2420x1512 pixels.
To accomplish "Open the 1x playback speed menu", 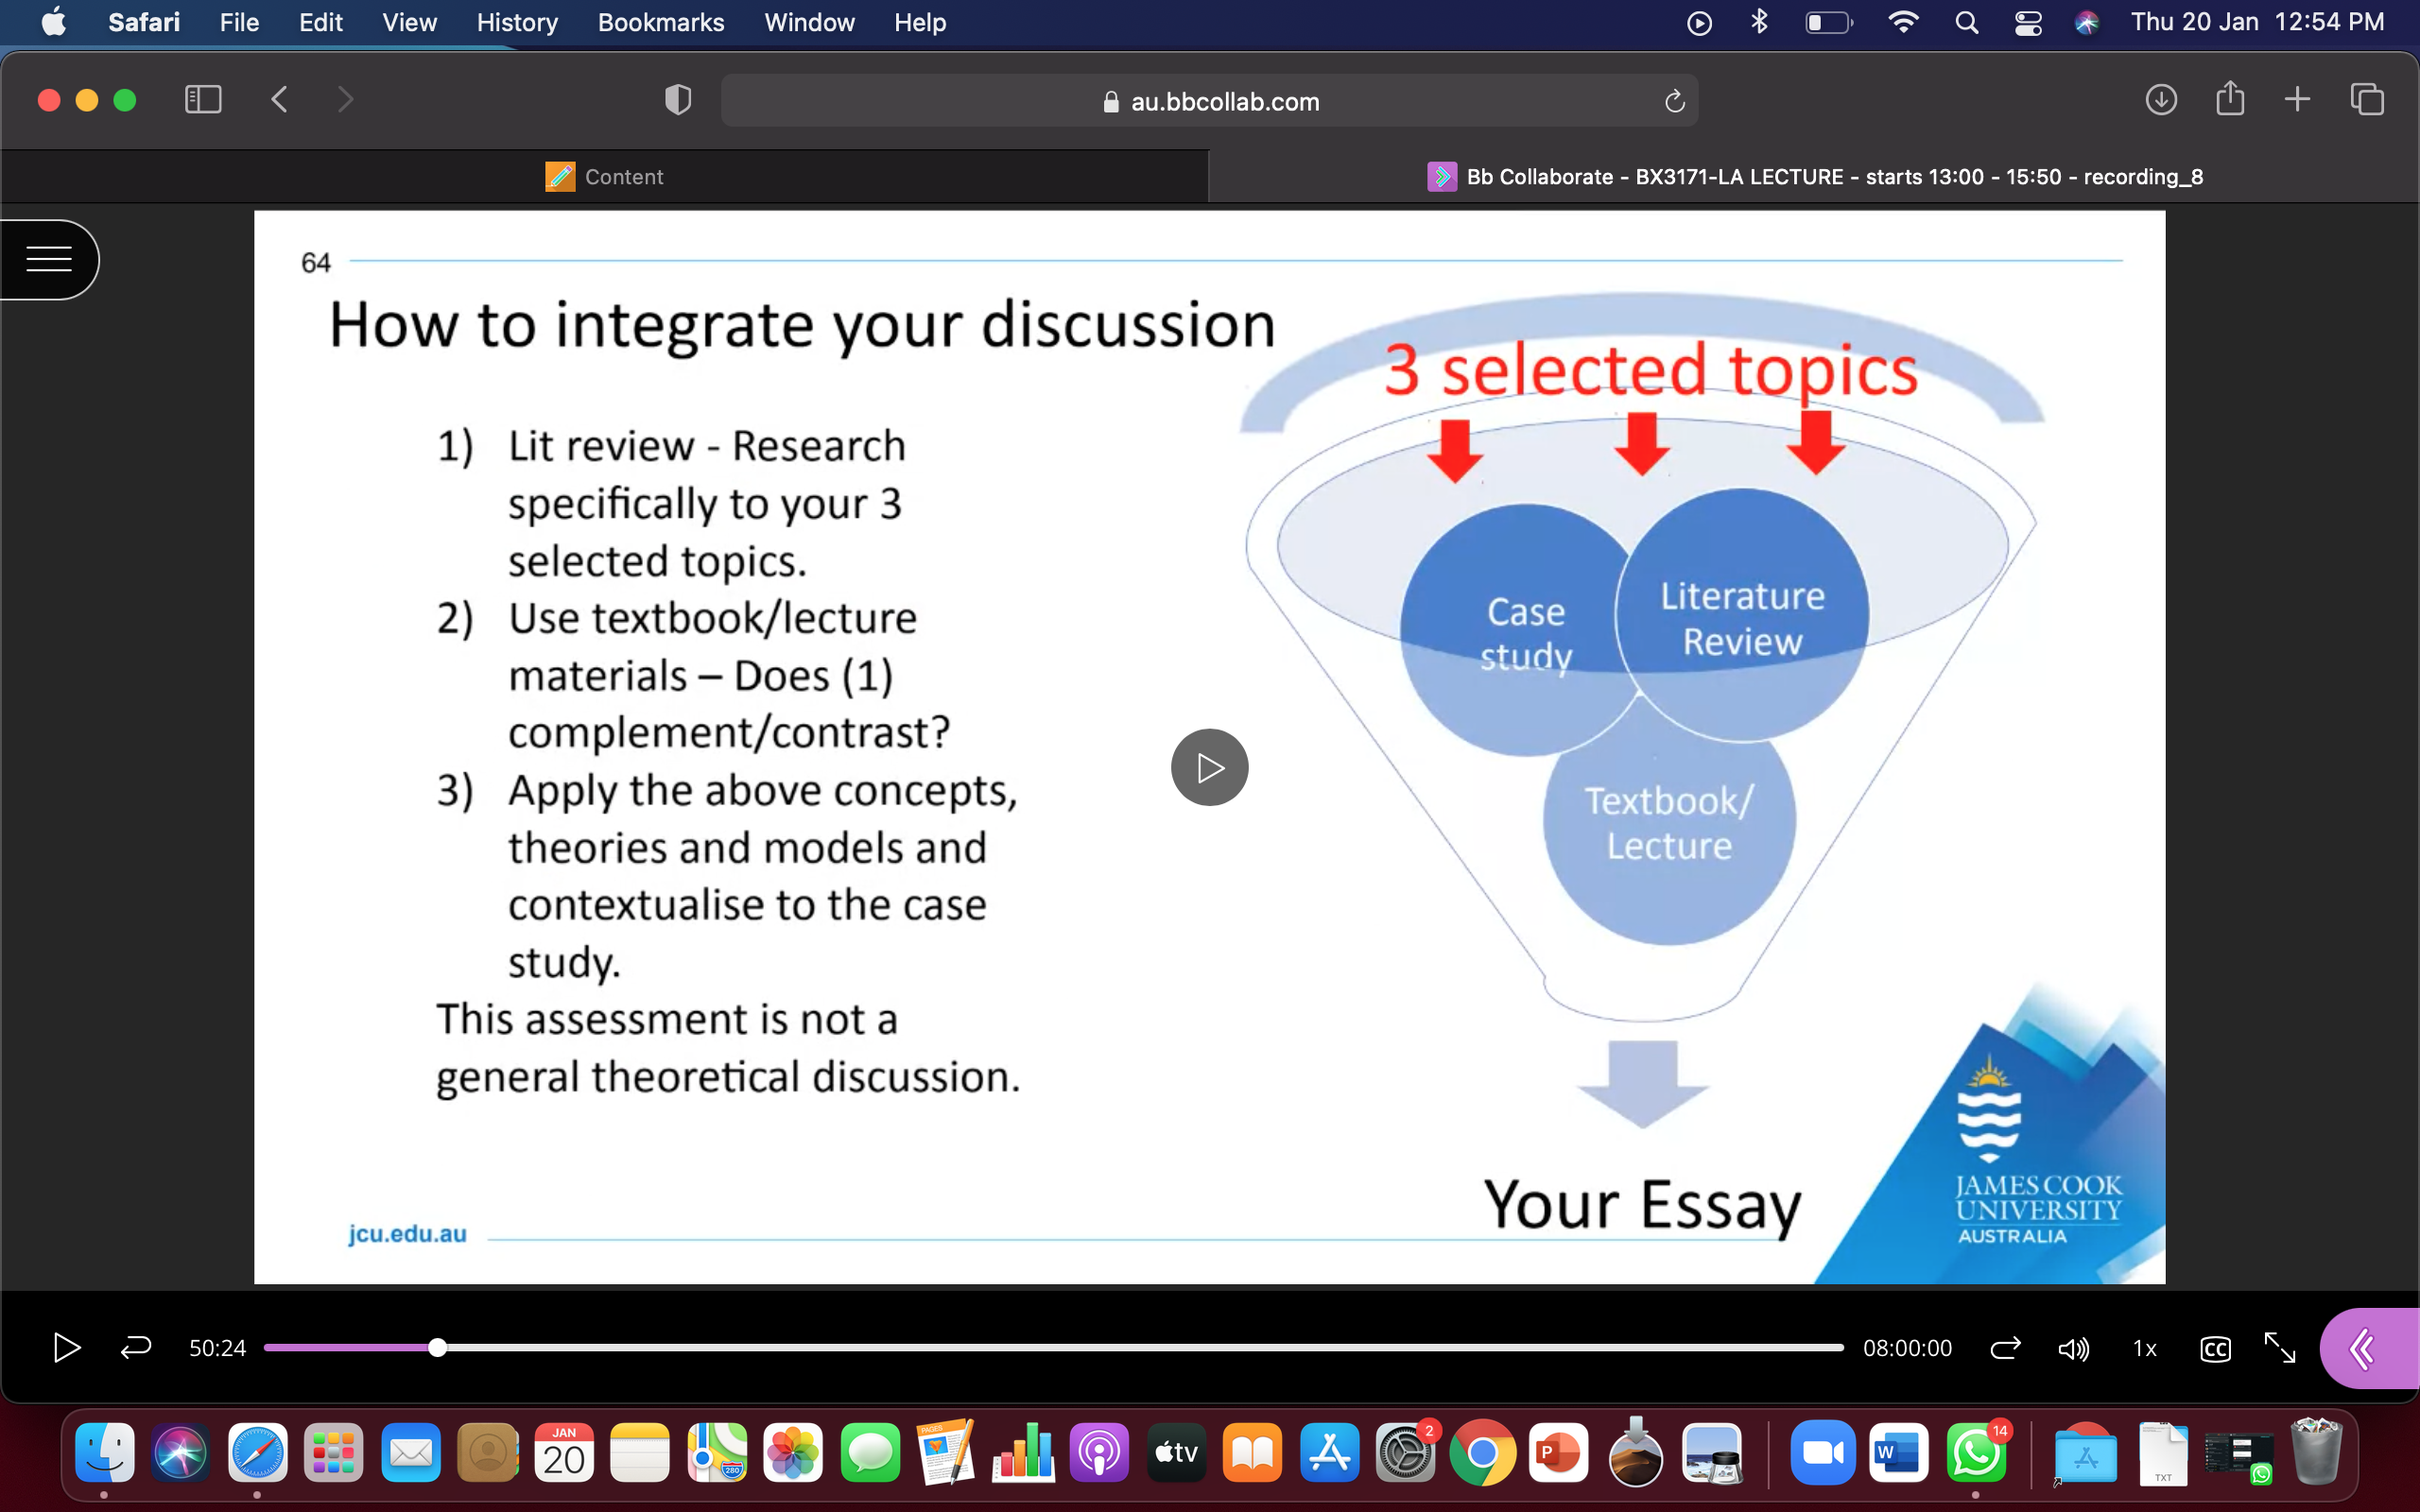I will coord(2144,1349).
